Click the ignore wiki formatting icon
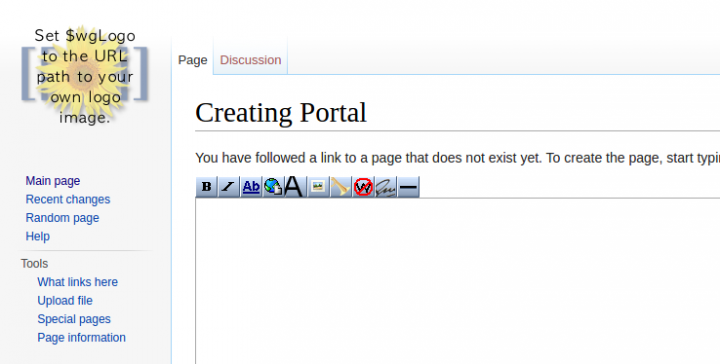Screen dimensions: 720x364 click(363, 187)
